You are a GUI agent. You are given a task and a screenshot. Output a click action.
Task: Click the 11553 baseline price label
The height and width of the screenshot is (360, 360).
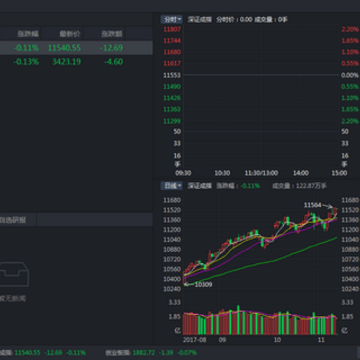click(x=172, y=75)
